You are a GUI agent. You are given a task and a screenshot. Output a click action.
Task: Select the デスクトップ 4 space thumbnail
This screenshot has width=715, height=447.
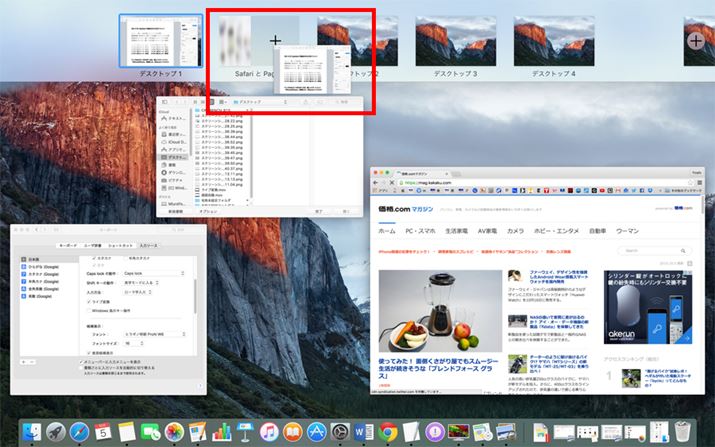click(x=553, y=40)
